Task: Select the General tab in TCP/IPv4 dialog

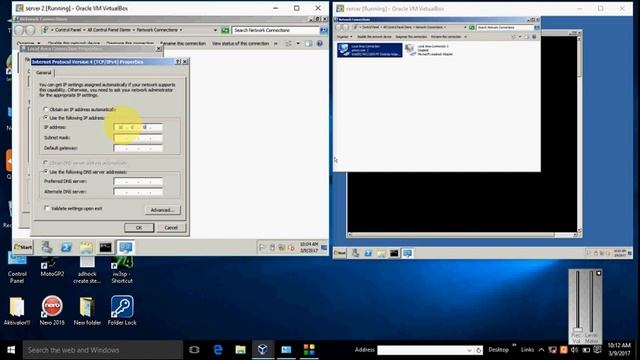Action: pos(44,73)
